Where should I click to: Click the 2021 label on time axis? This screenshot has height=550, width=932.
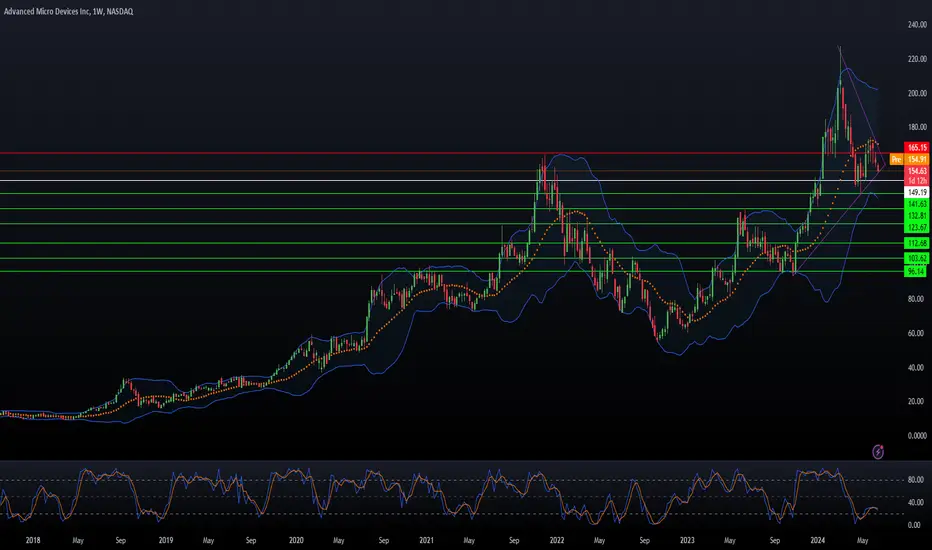[x=426, y=540]
